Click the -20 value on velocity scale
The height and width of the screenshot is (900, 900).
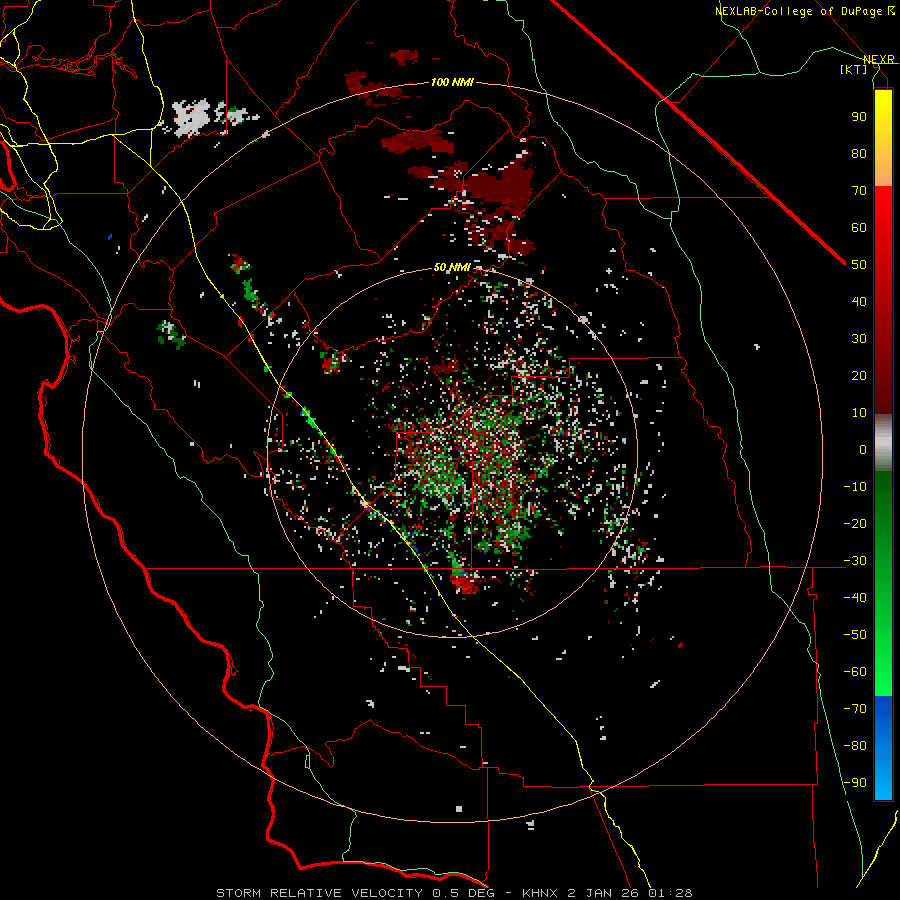pyautogui.click(x=855, y=523)
